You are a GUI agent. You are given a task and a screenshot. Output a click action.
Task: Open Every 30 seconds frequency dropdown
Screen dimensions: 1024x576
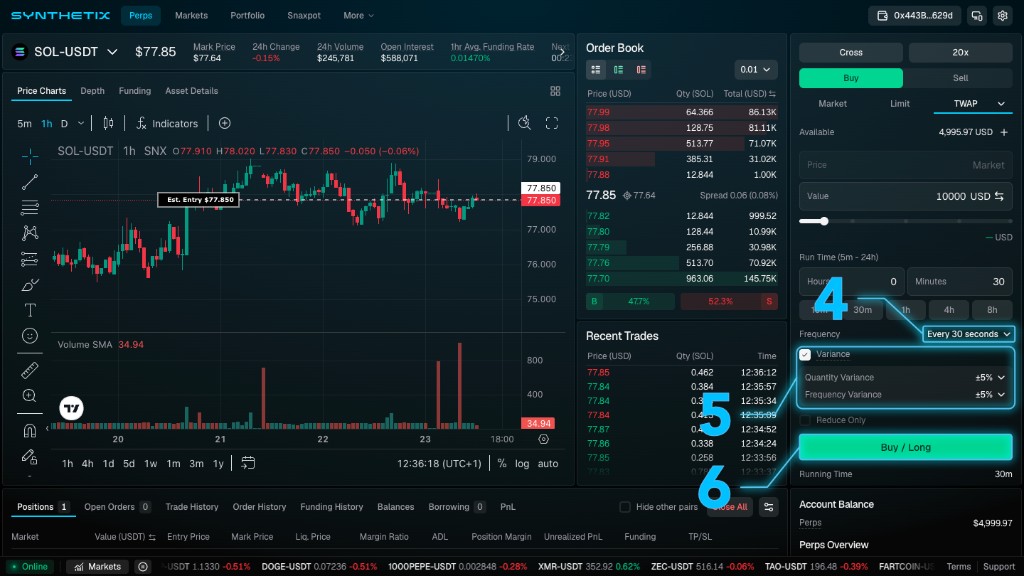968,334
